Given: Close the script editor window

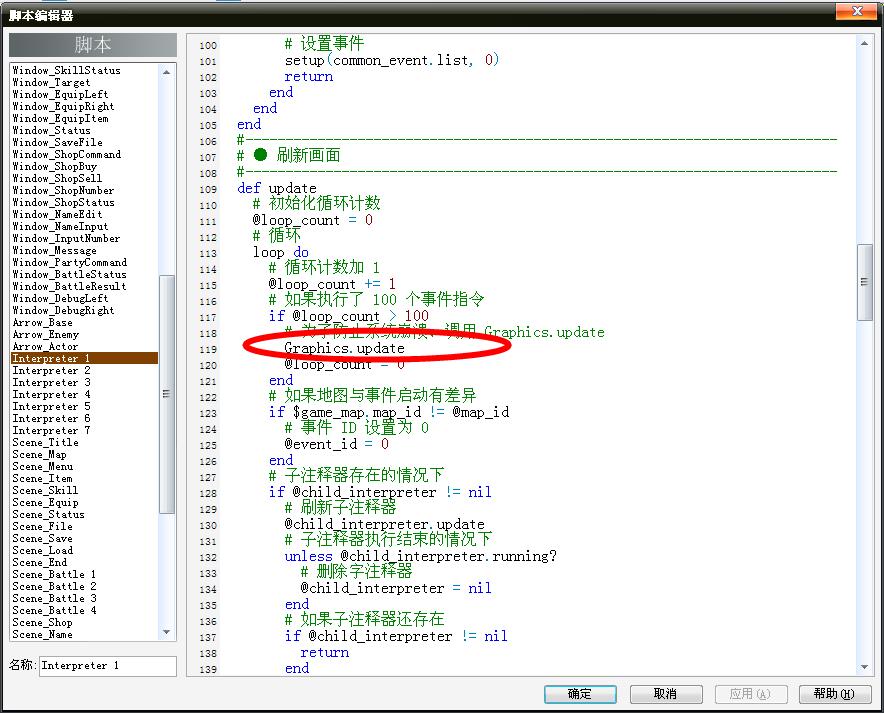Looking at the screenshot, I should [856, 11].
